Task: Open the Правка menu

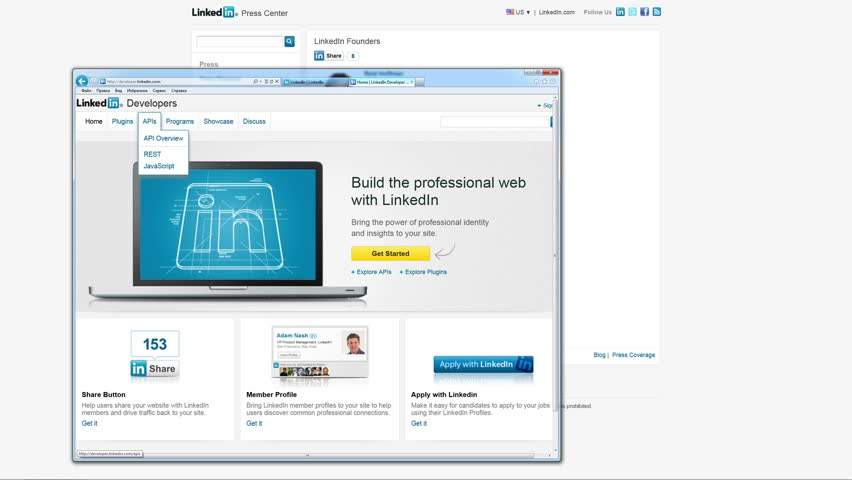Action: [x=103, y=91]
